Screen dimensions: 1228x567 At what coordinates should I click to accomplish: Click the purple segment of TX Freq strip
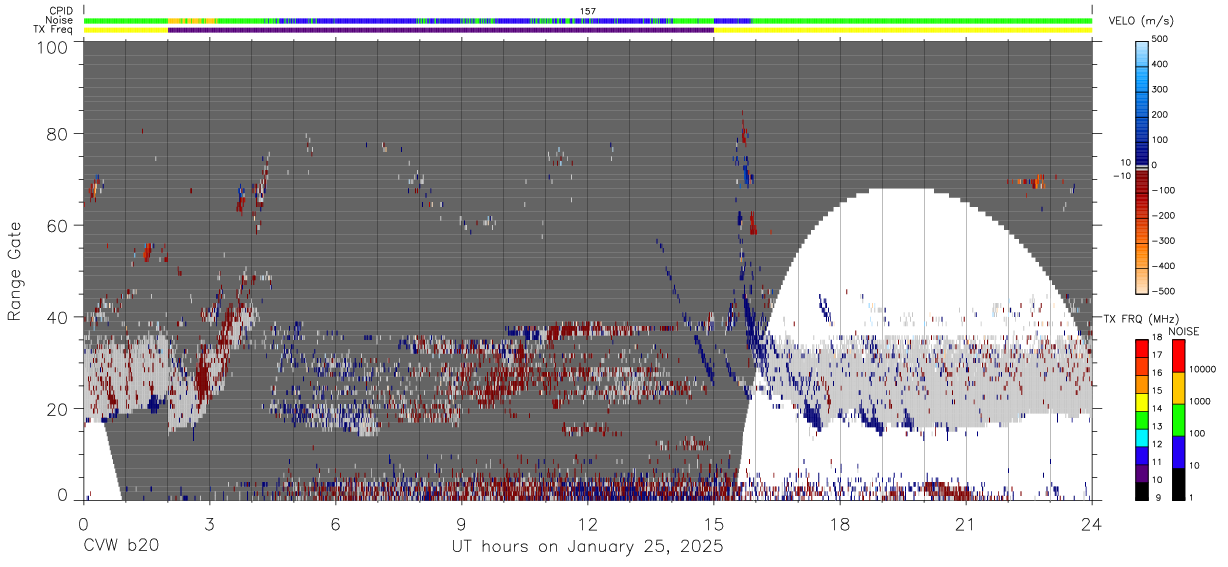coord(441,30)
